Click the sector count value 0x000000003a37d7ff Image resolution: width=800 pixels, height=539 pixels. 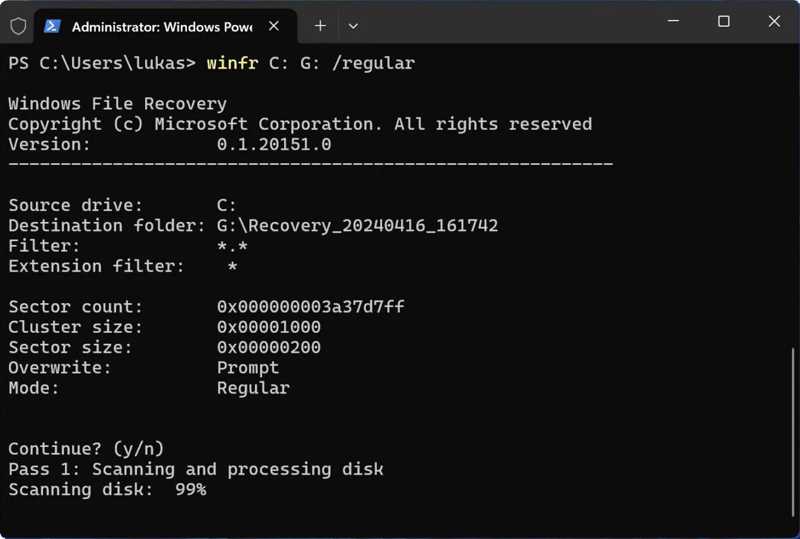pyautogui.click(x=310, y=307)
